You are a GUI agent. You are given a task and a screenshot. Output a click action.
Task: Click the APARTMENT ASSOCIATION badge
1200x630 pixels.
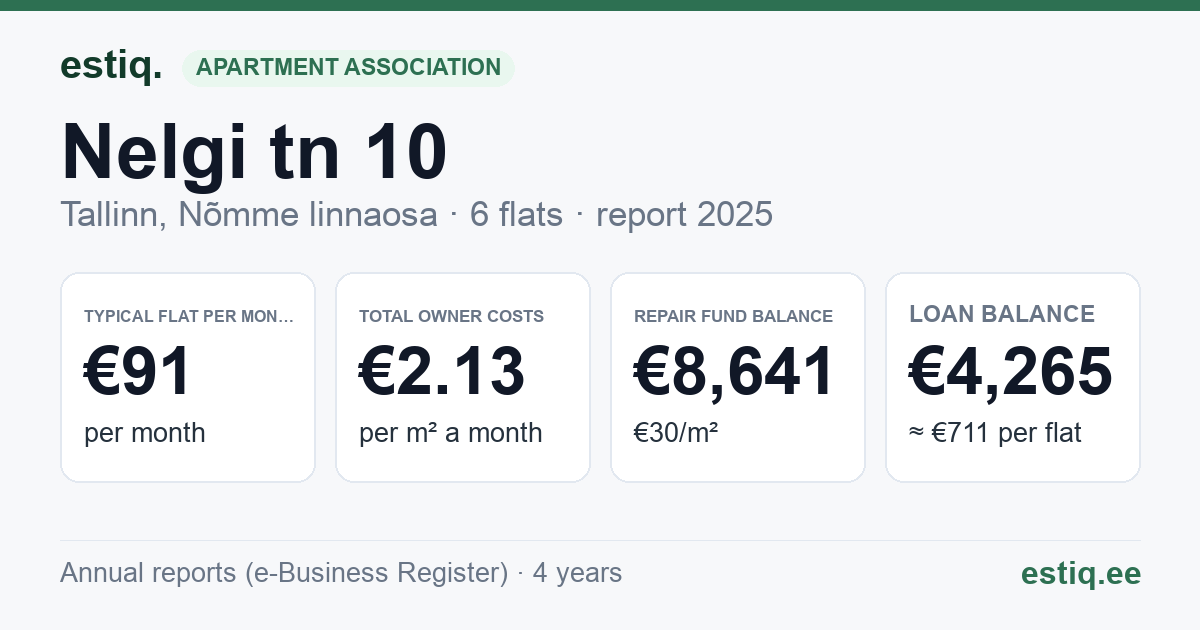[348, 67]
